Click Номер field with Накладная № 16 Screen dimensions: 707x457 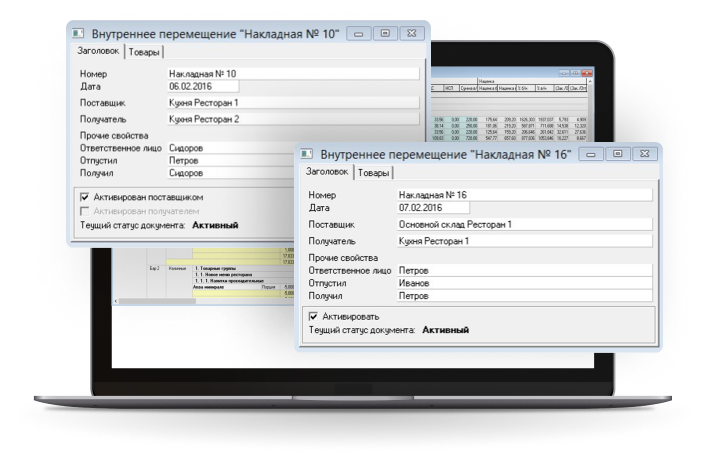[x=525, y=195]
